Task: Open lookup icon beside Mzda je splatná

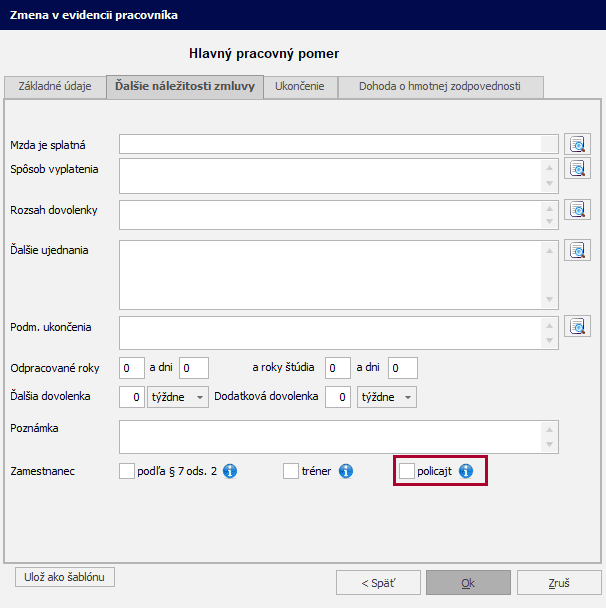Action: 577,145
